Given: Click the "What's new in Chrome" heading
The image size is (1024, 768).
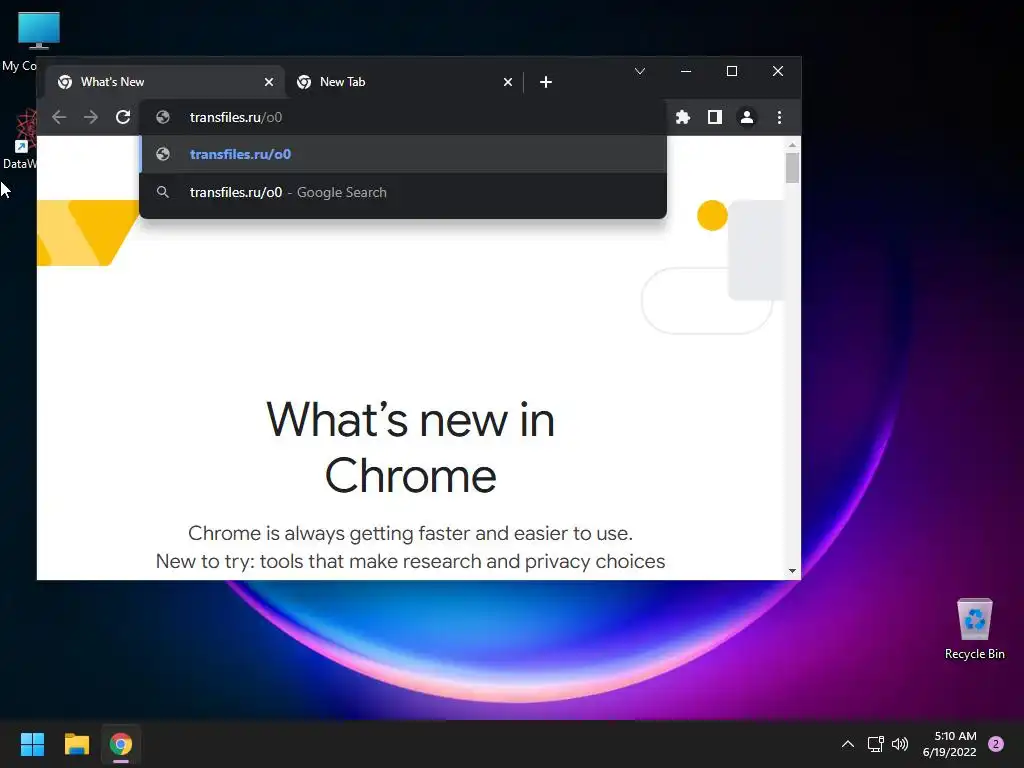Looking at the screenshot, I should click(411, 447).
